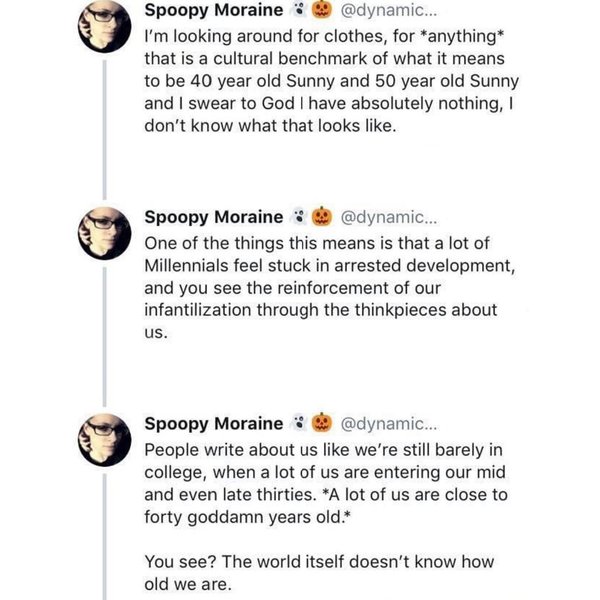Click the pumpkin emoji in the clothes tweet
Screen dimensions: 600x600
[322, 11]
